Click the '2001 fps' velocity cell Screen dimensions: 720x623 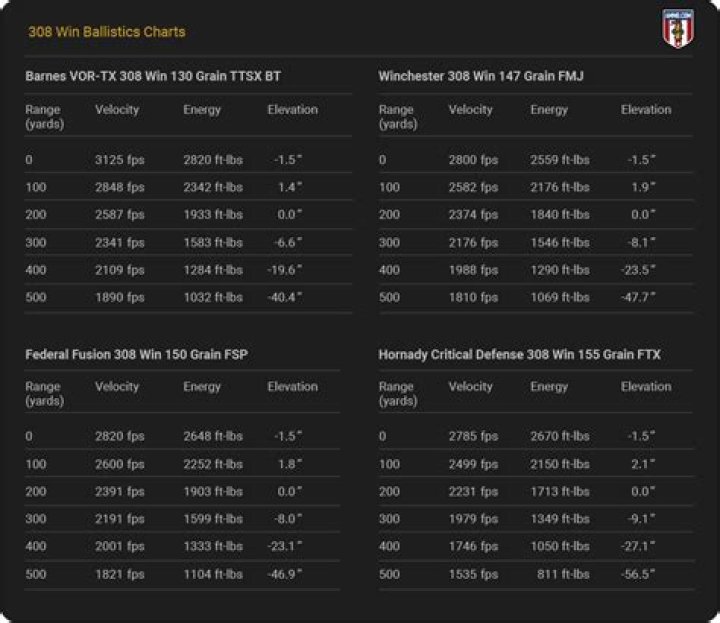click(x=120, y=546)
